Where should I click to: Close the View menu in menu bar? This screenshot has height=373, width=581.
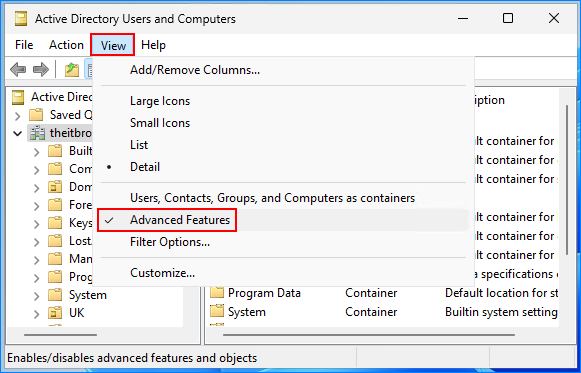point(113,45)
